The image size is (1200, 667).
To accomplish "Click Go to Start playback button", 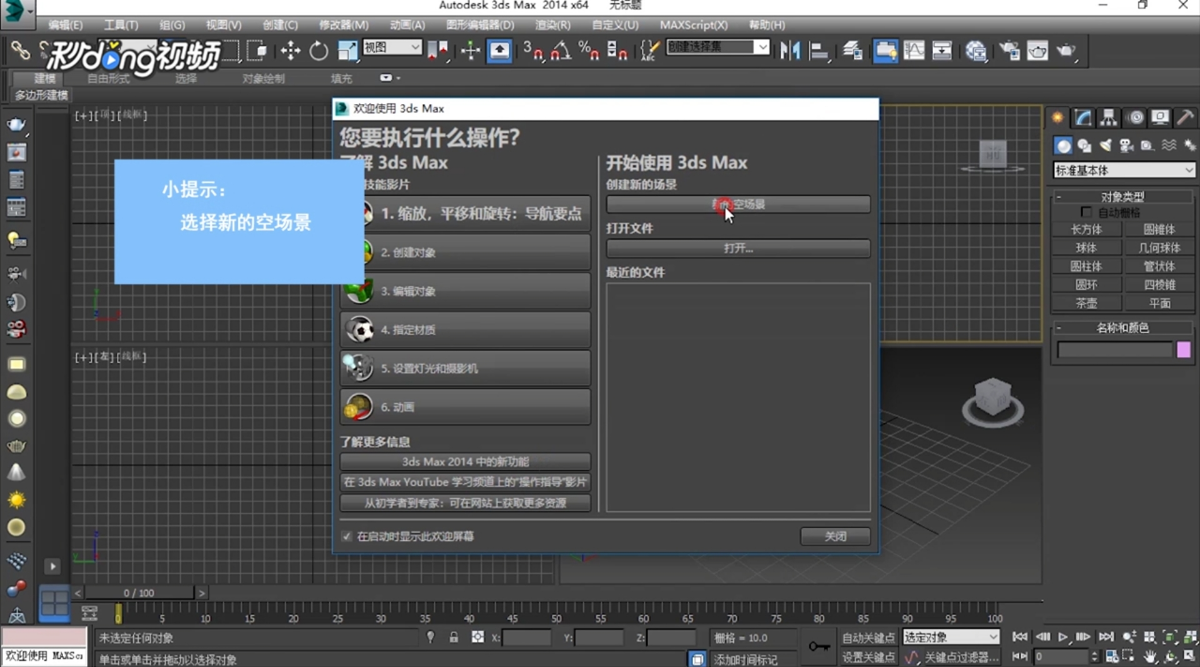I will pos(1020,637).
